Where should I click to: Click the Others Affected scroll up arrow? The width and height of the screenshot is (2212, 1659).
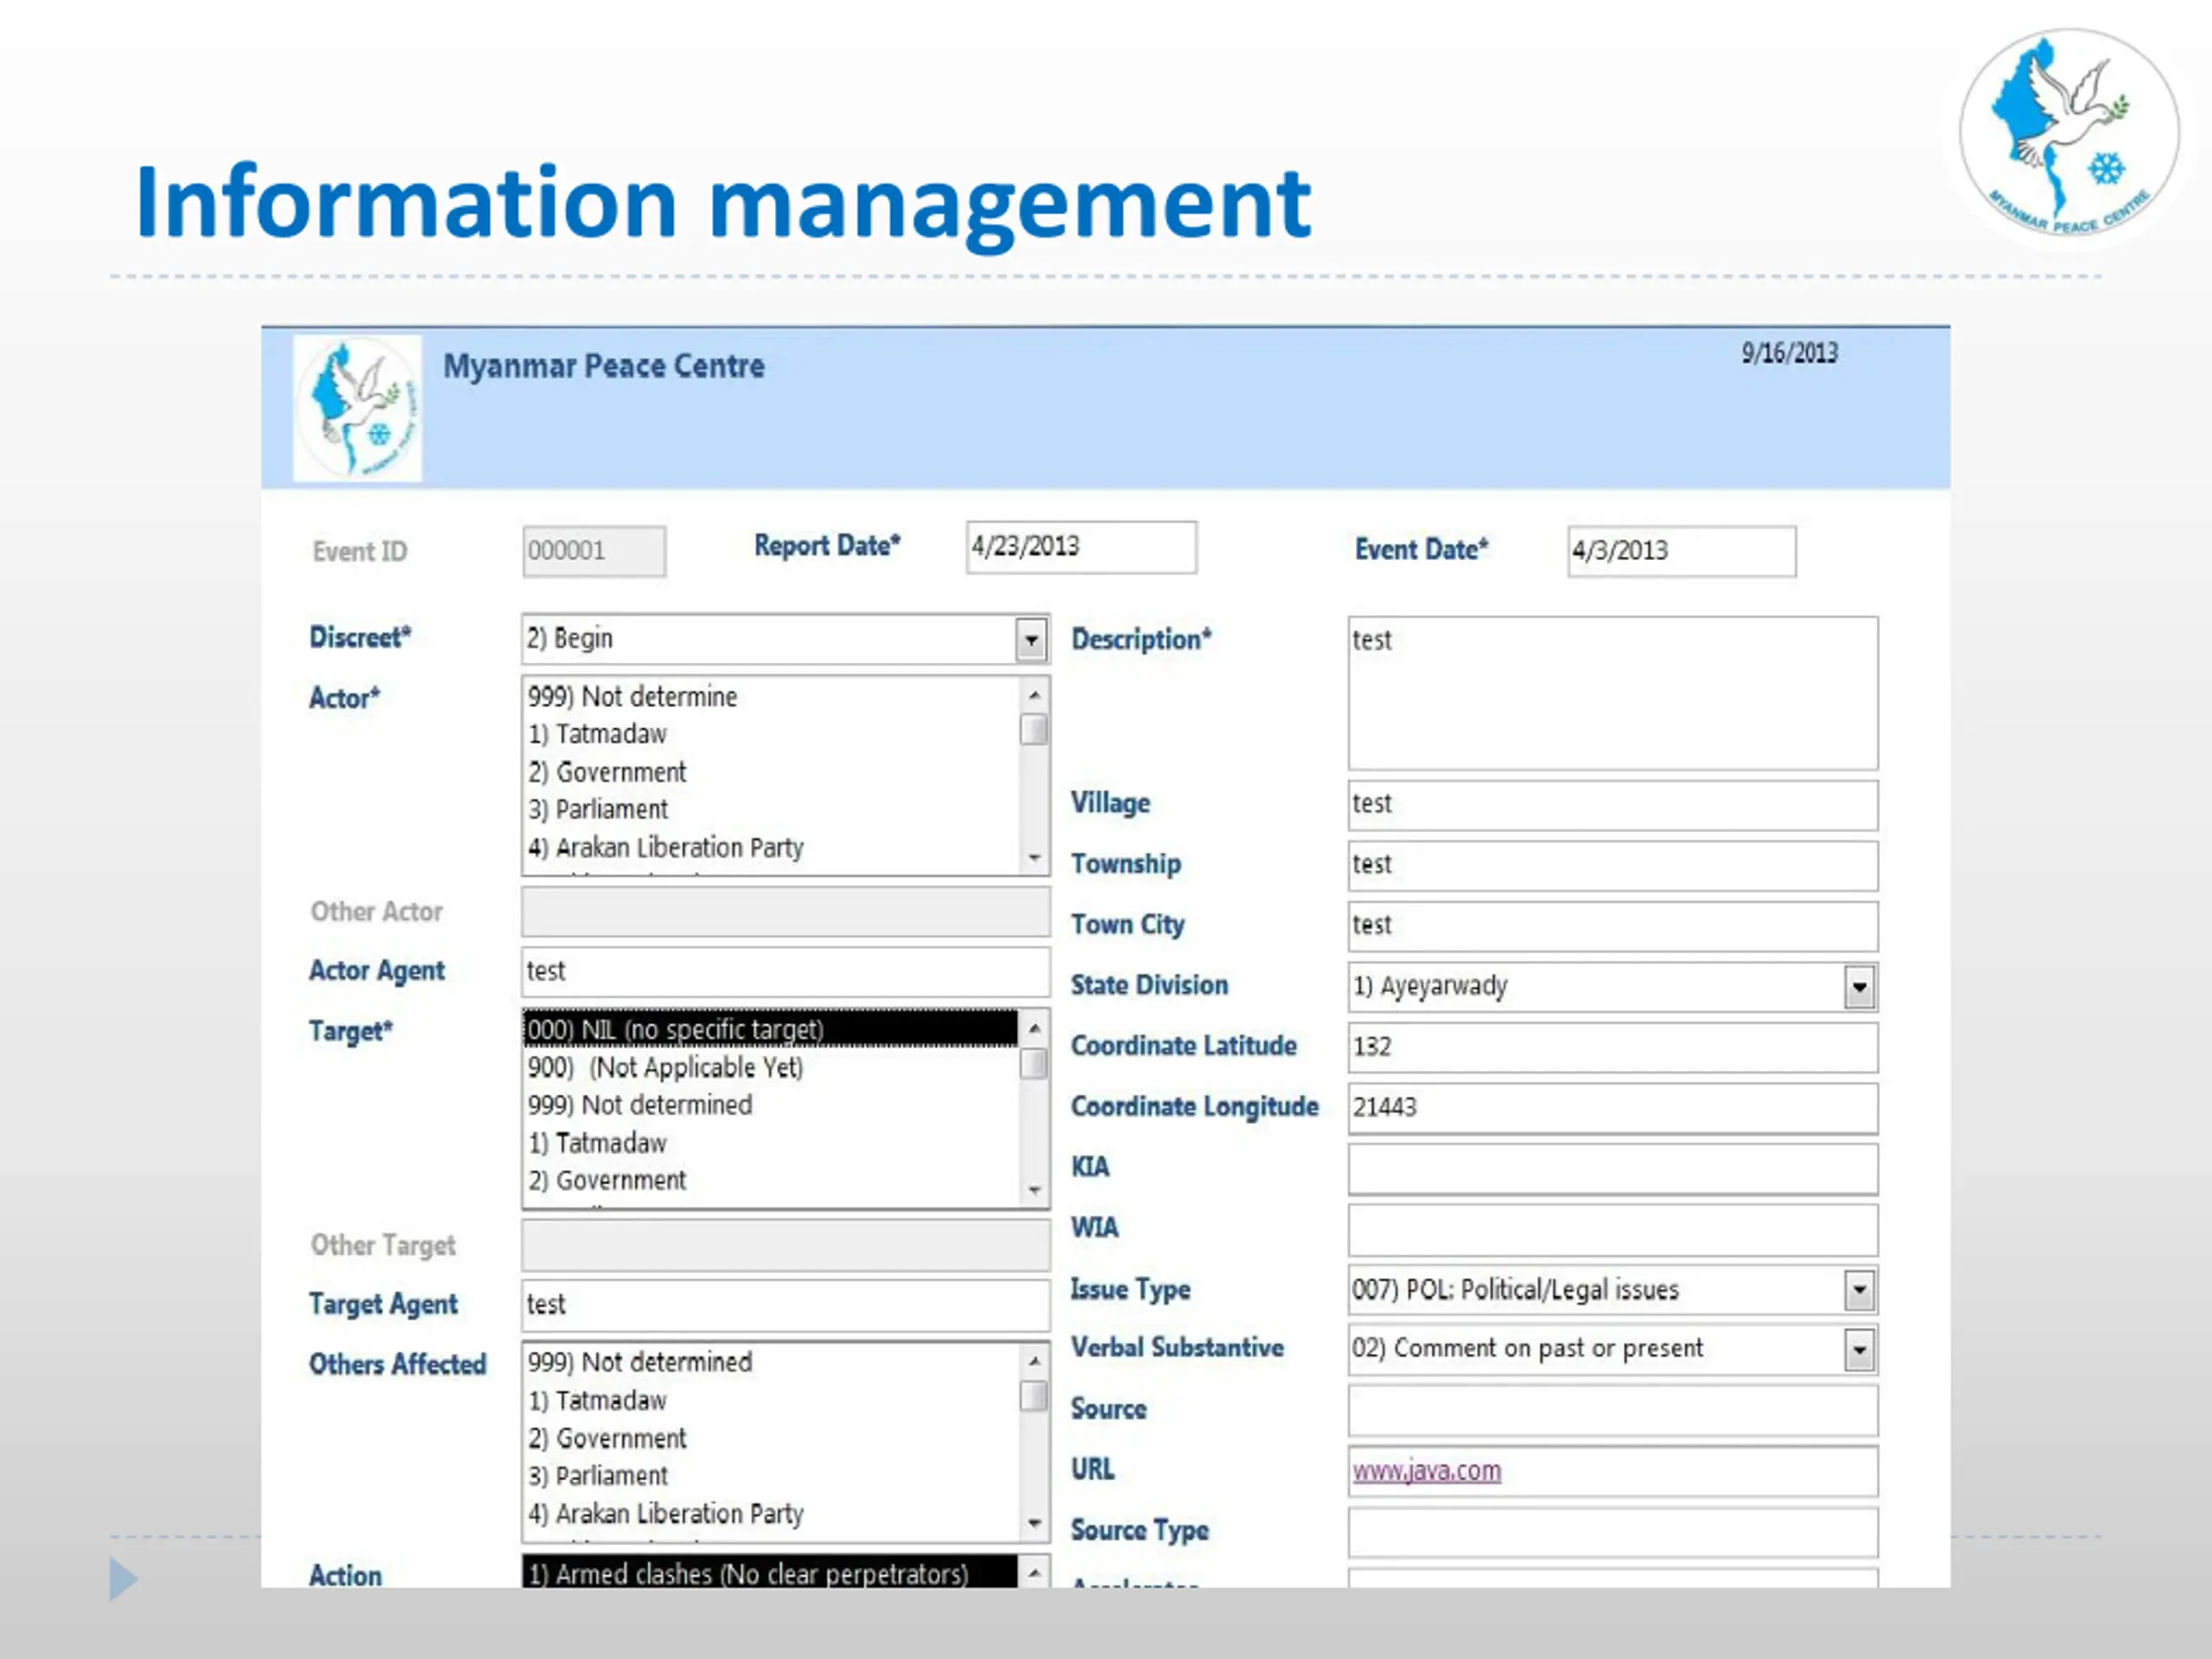(1034, 1360)
